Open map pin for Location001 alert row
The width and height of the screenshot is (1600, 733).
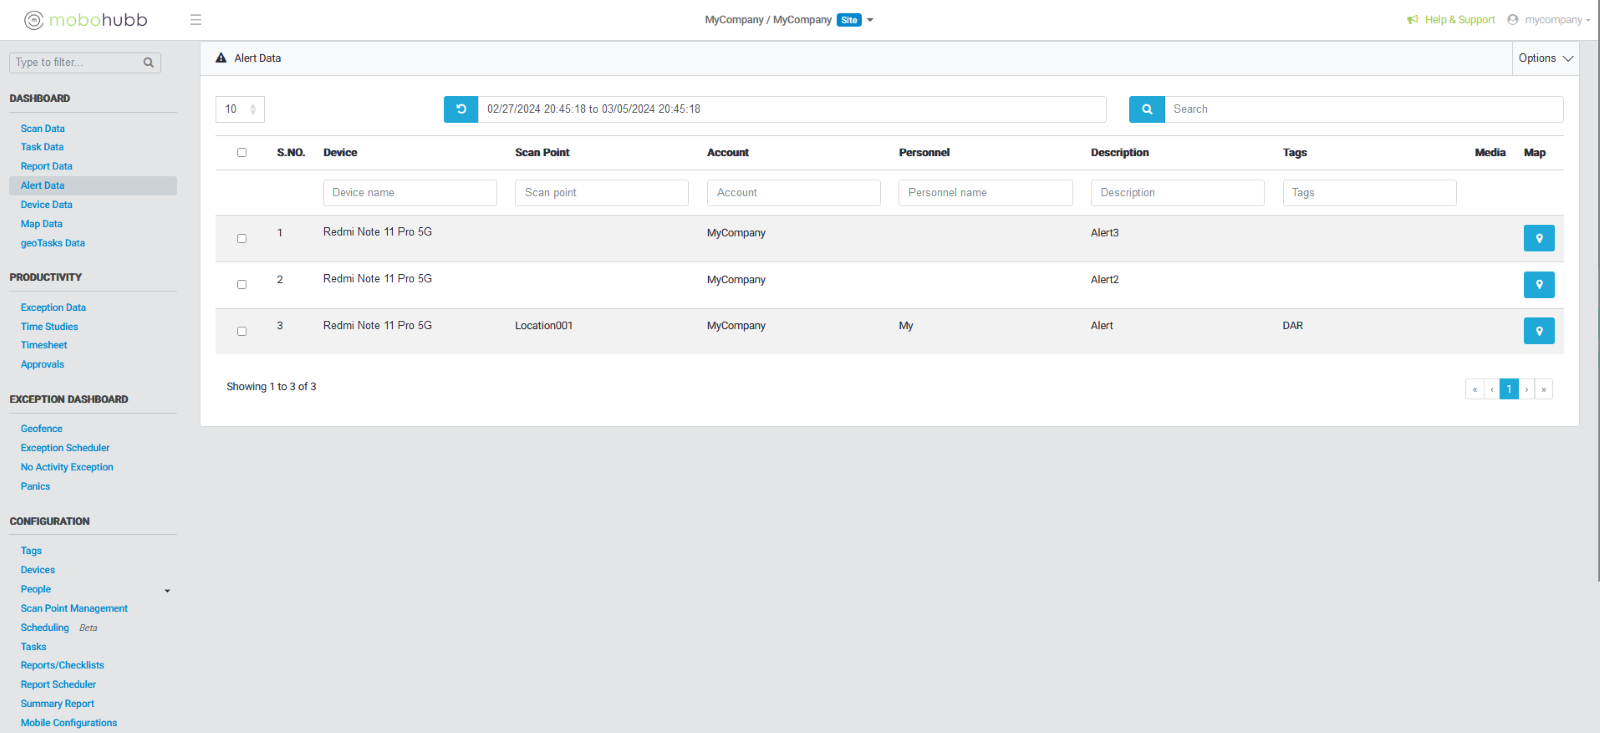[1538, 331]
